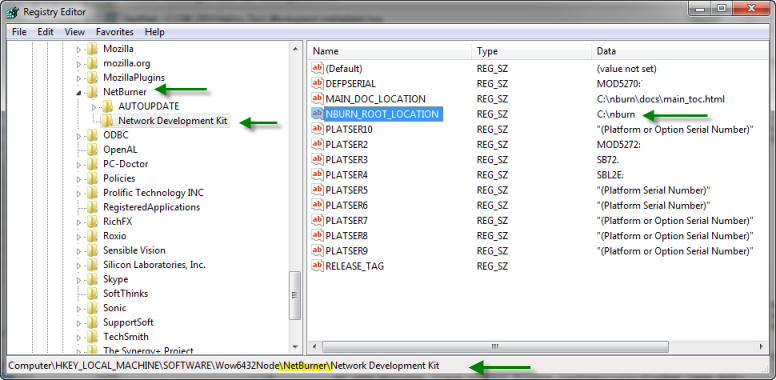Click the C:\nburn\docs\main_toc.html data value
The image size is (776, 380).
click(x=661, y=99)
